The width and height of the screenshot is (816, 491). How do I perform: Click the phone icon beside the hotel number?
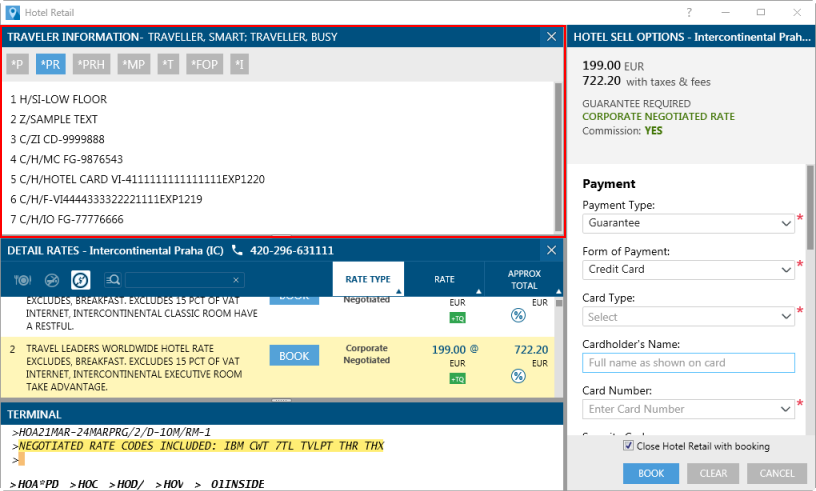coord(237,250)
